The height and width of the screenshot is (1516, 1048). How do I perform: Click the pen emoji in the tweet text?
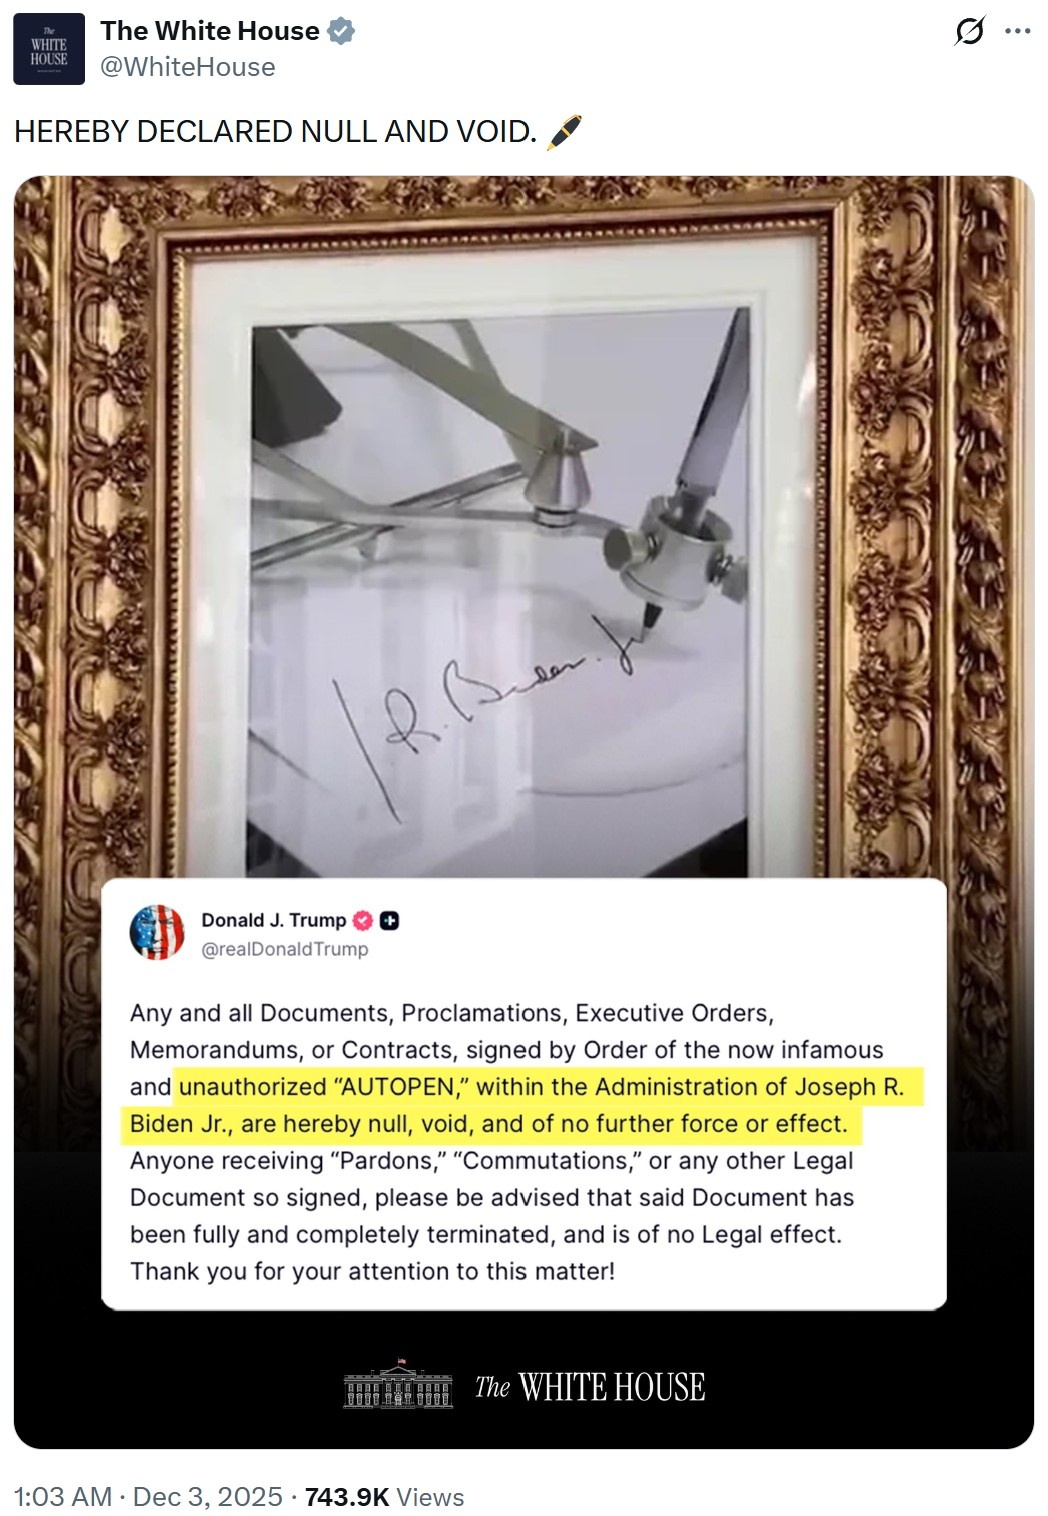[x=565, y=131]
